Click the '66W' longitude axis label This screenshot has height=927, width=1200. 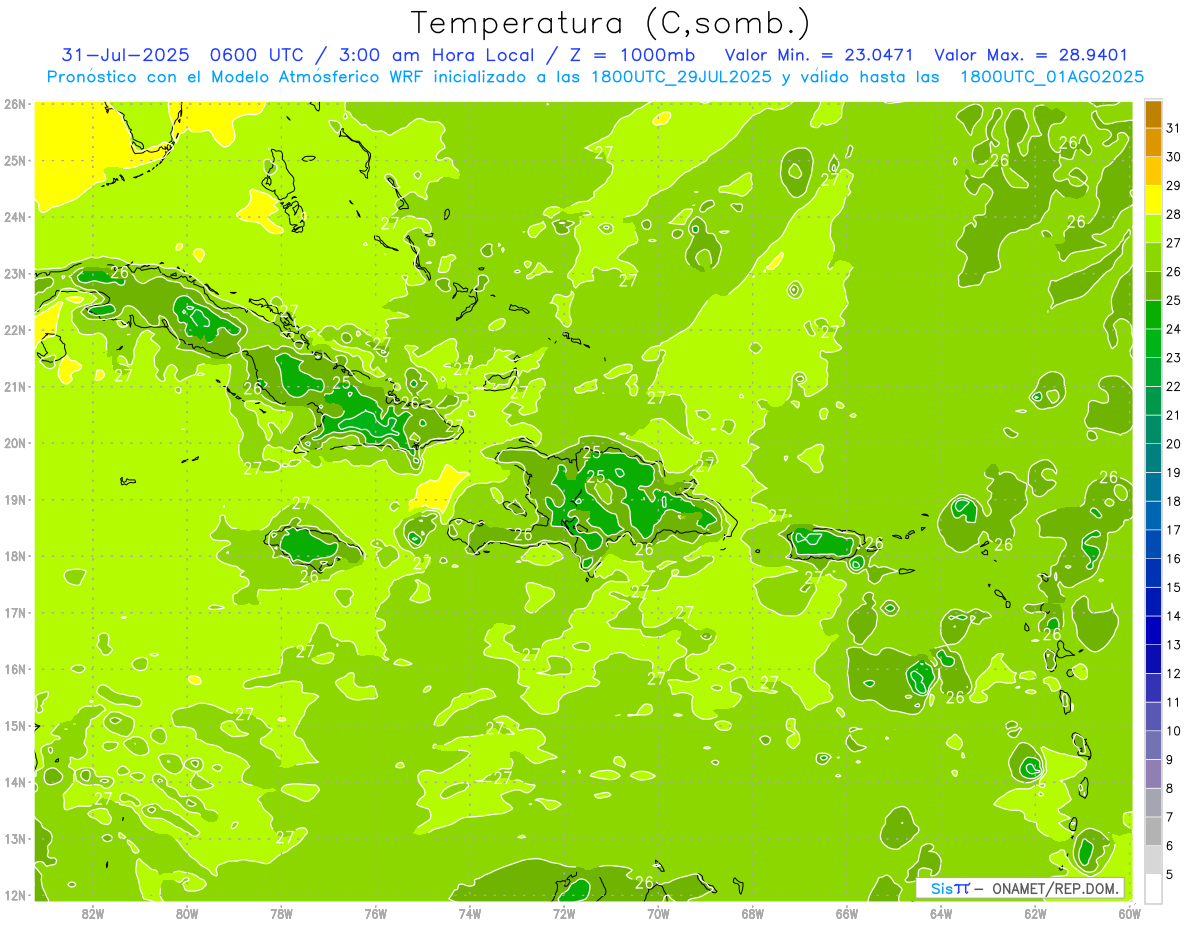point(847,913)
